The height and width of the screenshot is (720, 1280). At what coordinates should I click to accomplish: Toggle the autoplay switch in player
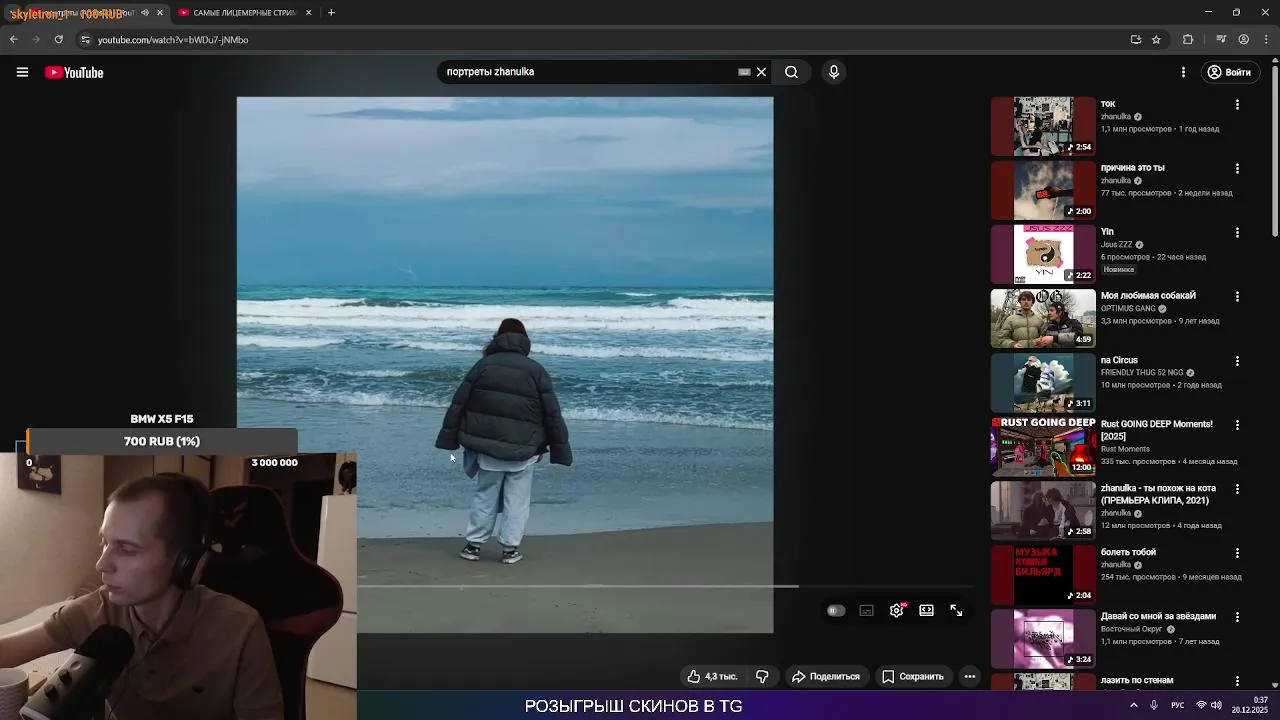click(x=836, y=610)
